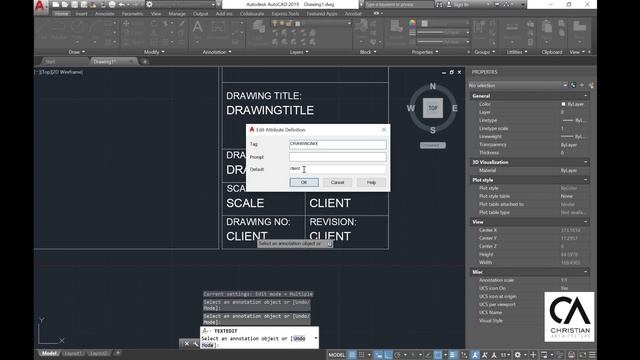
Task: Click the Quick Select icon in Properties panel
Action: tap(591, 85)
